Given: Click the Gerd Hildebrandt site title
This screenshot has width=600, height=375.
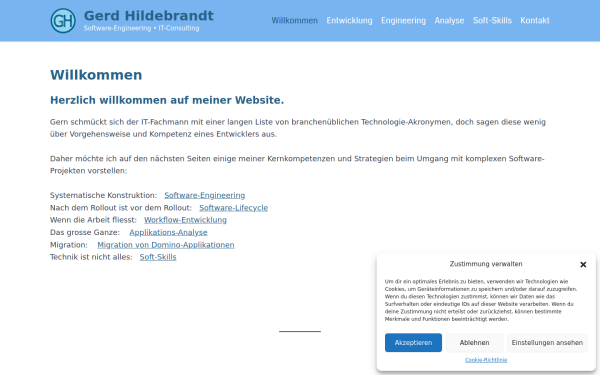Looking at the screenshot, I should point(148,16).
